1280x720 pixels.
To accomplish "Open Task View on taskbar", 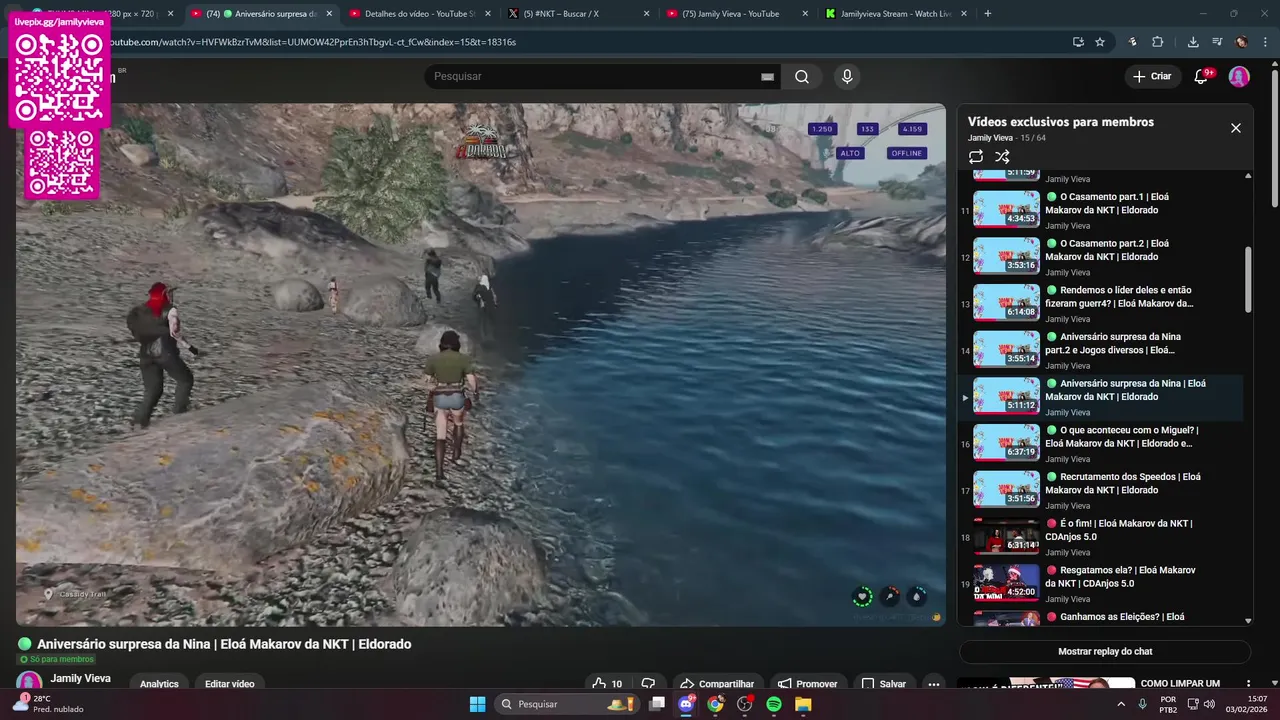I will [657, 704].
